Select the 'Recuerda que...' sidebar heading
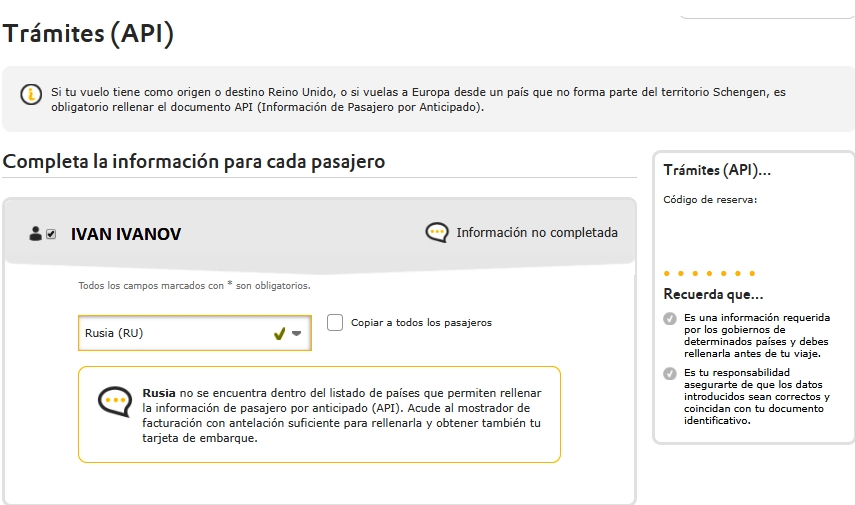 tap(713, 295)
